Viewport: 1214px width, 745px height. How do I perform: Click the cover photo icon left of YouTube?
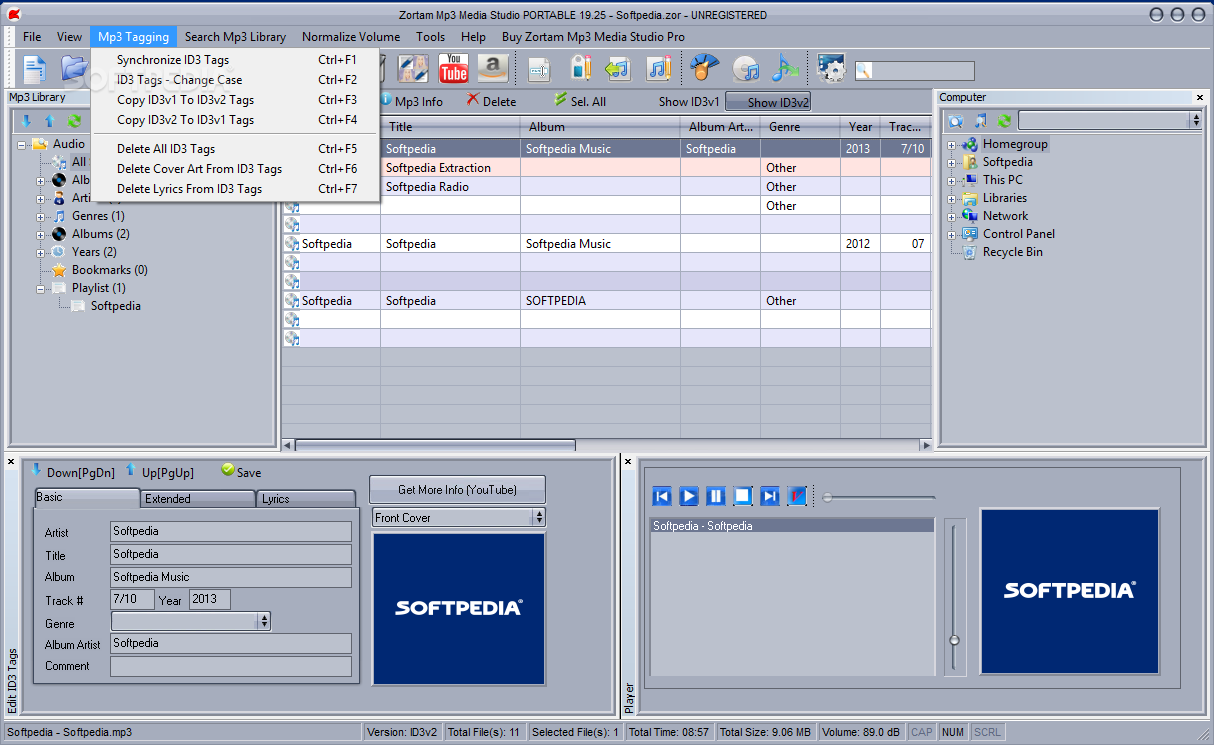(413, 68)
